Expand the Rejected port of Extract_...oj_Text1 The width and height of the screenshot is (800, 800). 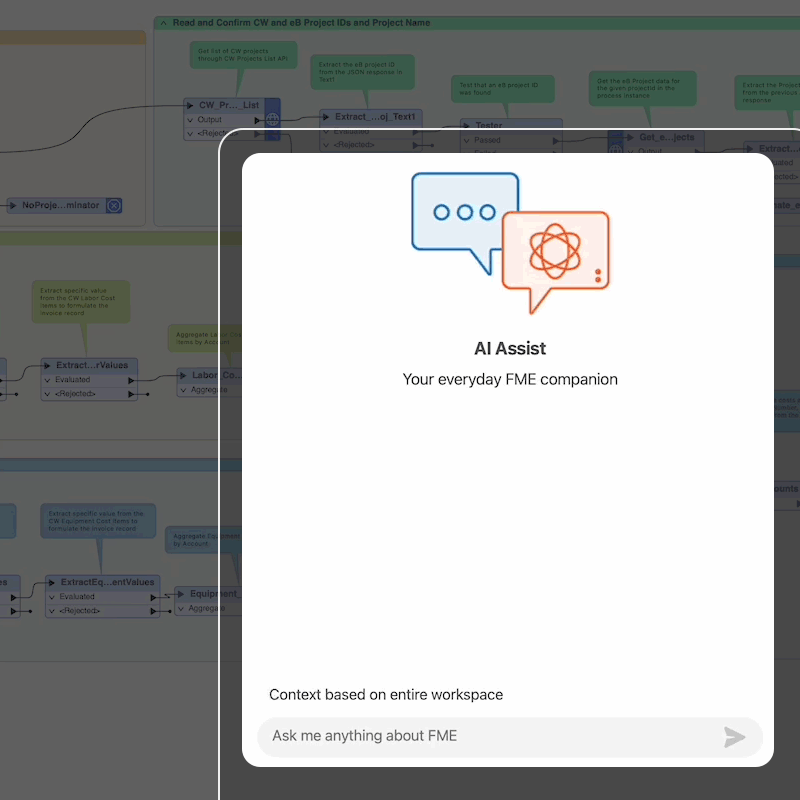(327, 145)
